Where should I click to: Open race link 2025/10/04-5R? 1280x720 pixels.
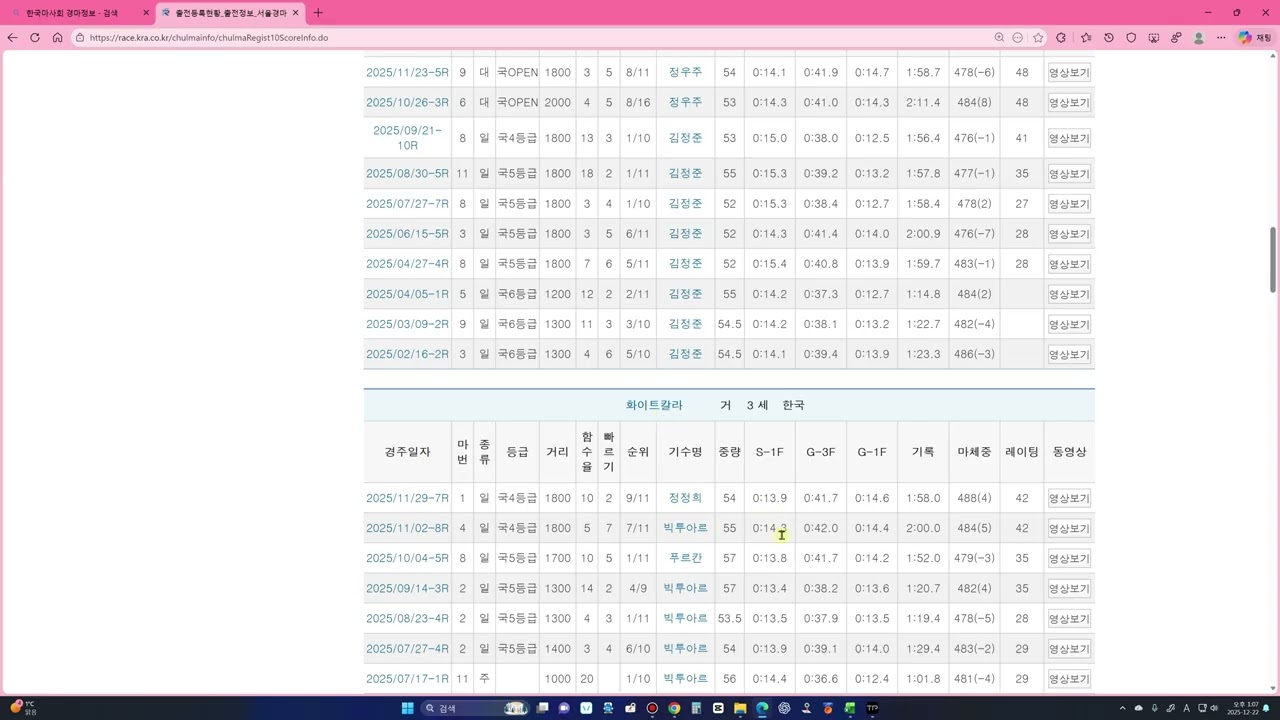pos(407,558)
